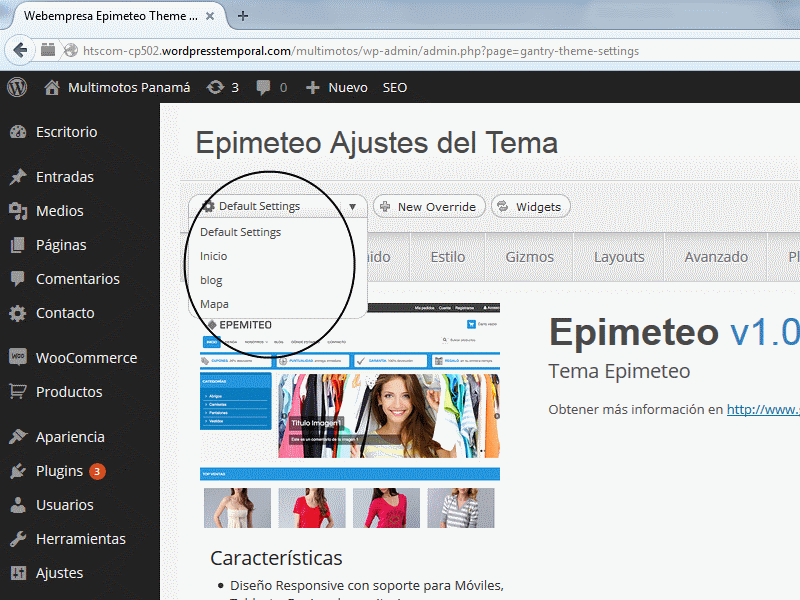Click the globe site info icon
800x600 pixels.
(71, 51)
